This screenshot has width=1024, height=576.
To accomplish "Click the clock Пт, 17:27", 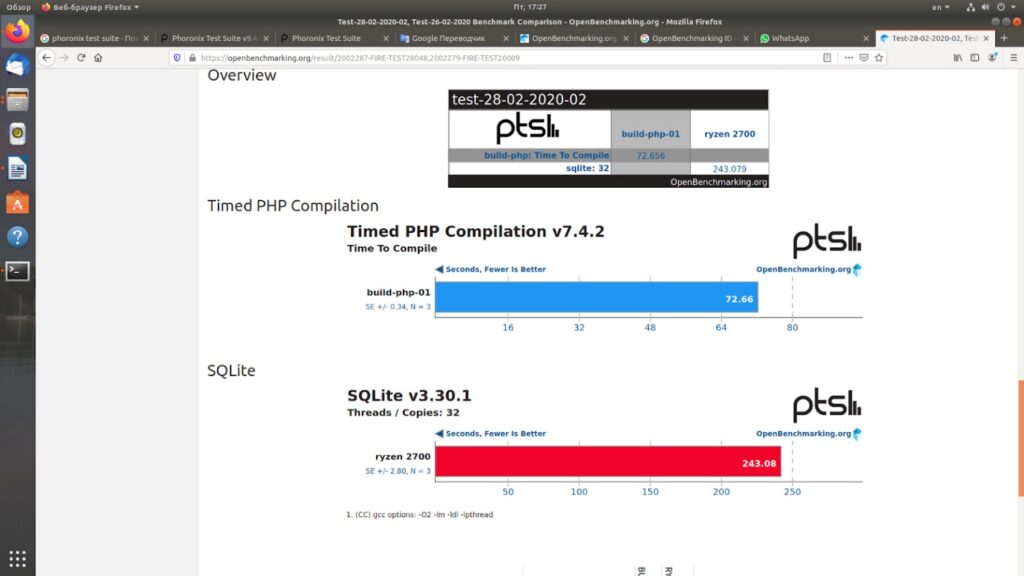I will (530, 7).
